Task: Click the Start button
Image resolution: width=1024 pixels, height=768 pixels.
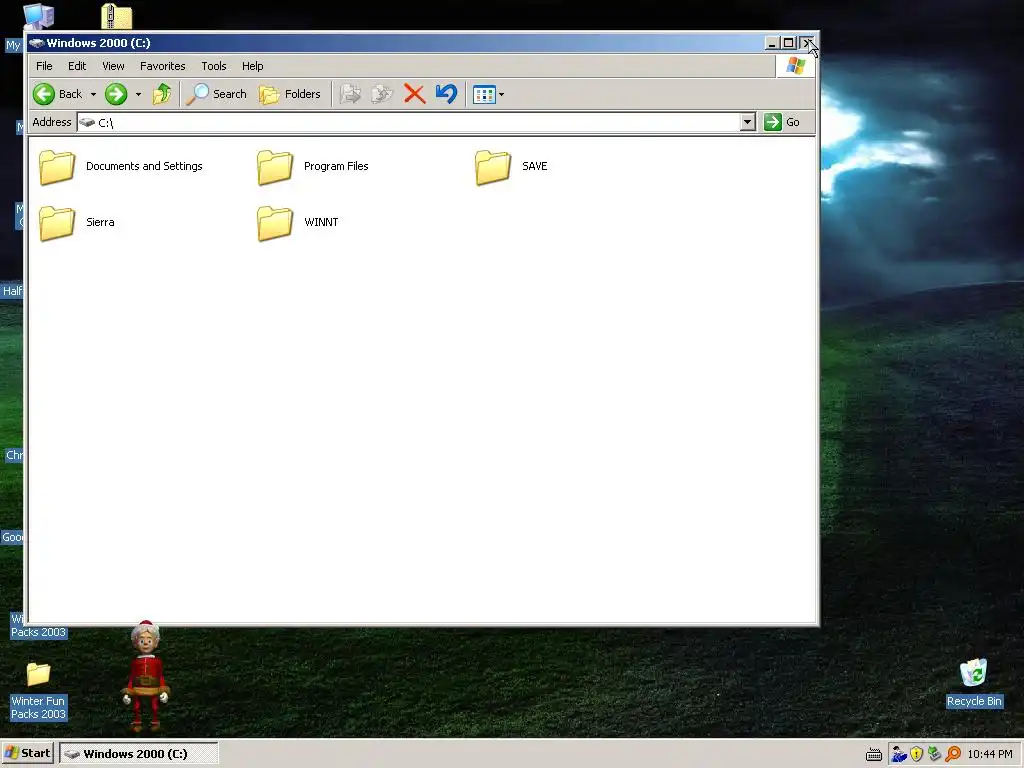Action: point(28,754)
